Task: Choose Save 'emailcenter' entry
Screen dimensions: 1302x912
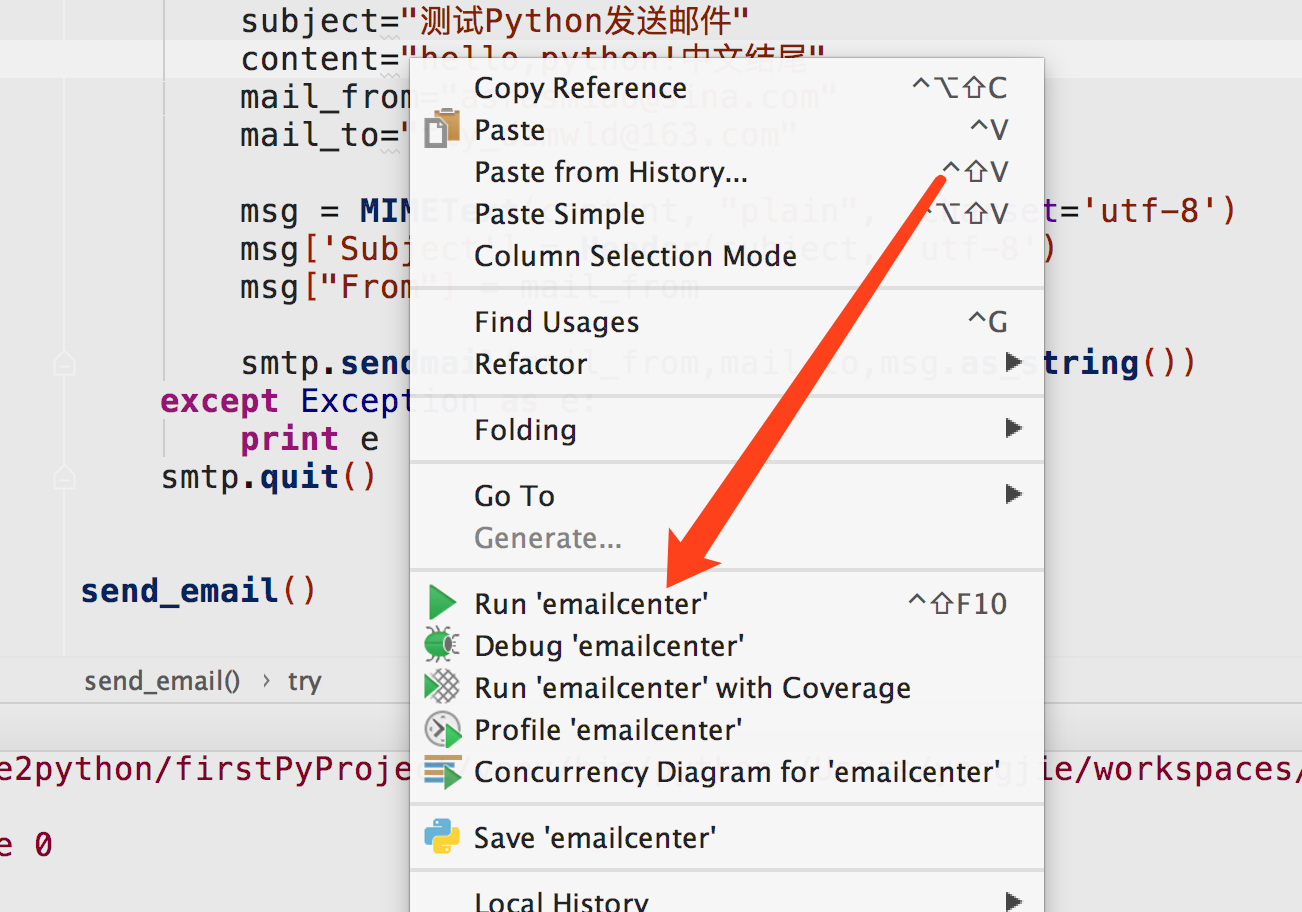Action: [727, 838]
